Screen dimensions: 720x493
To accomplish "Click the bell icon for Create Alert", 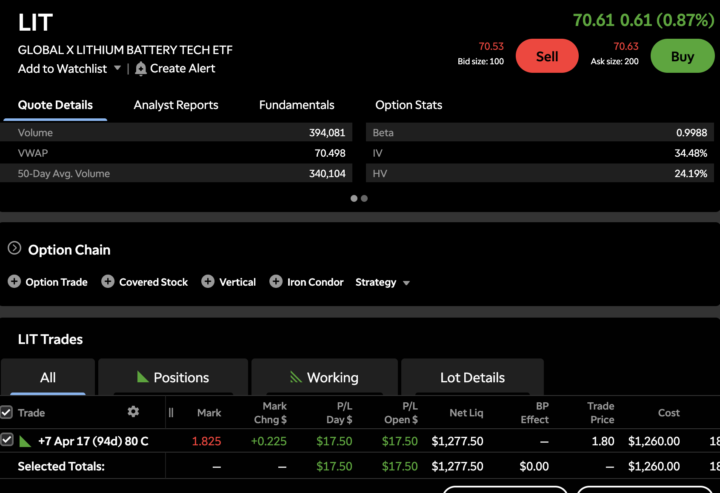I will click(x=141, y=68).
